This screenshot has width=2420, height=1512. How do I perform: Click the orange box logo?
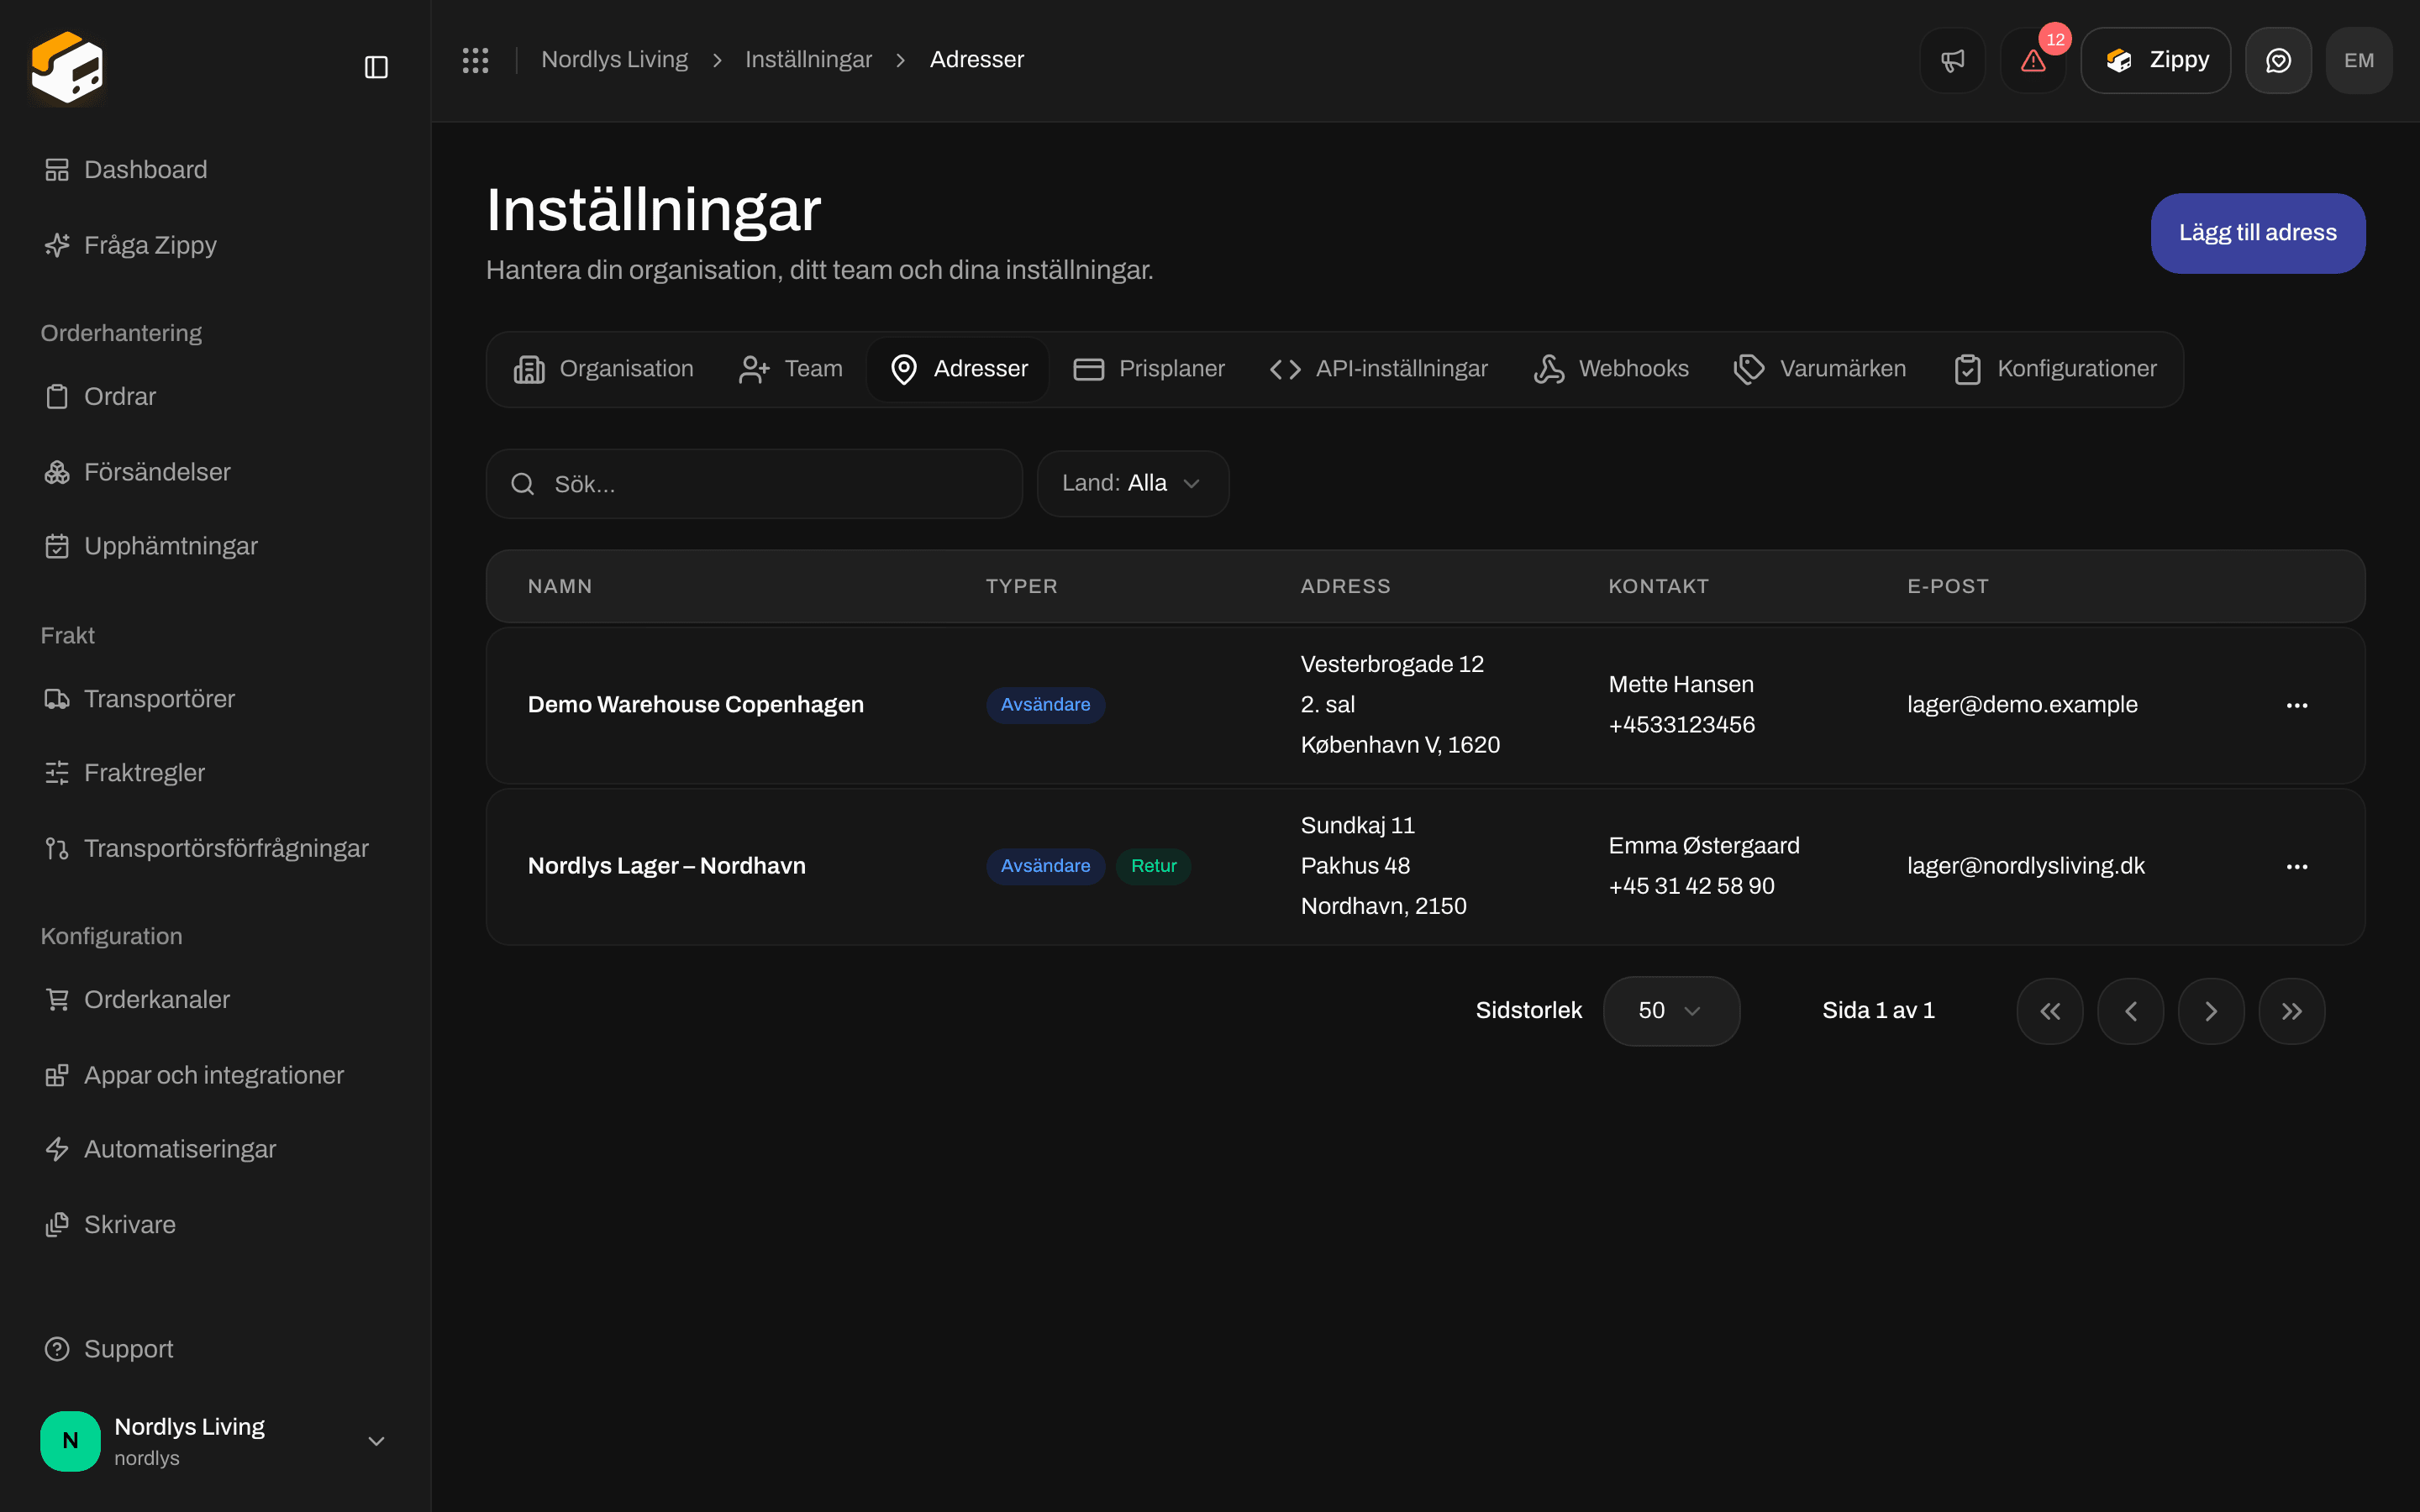67,67
